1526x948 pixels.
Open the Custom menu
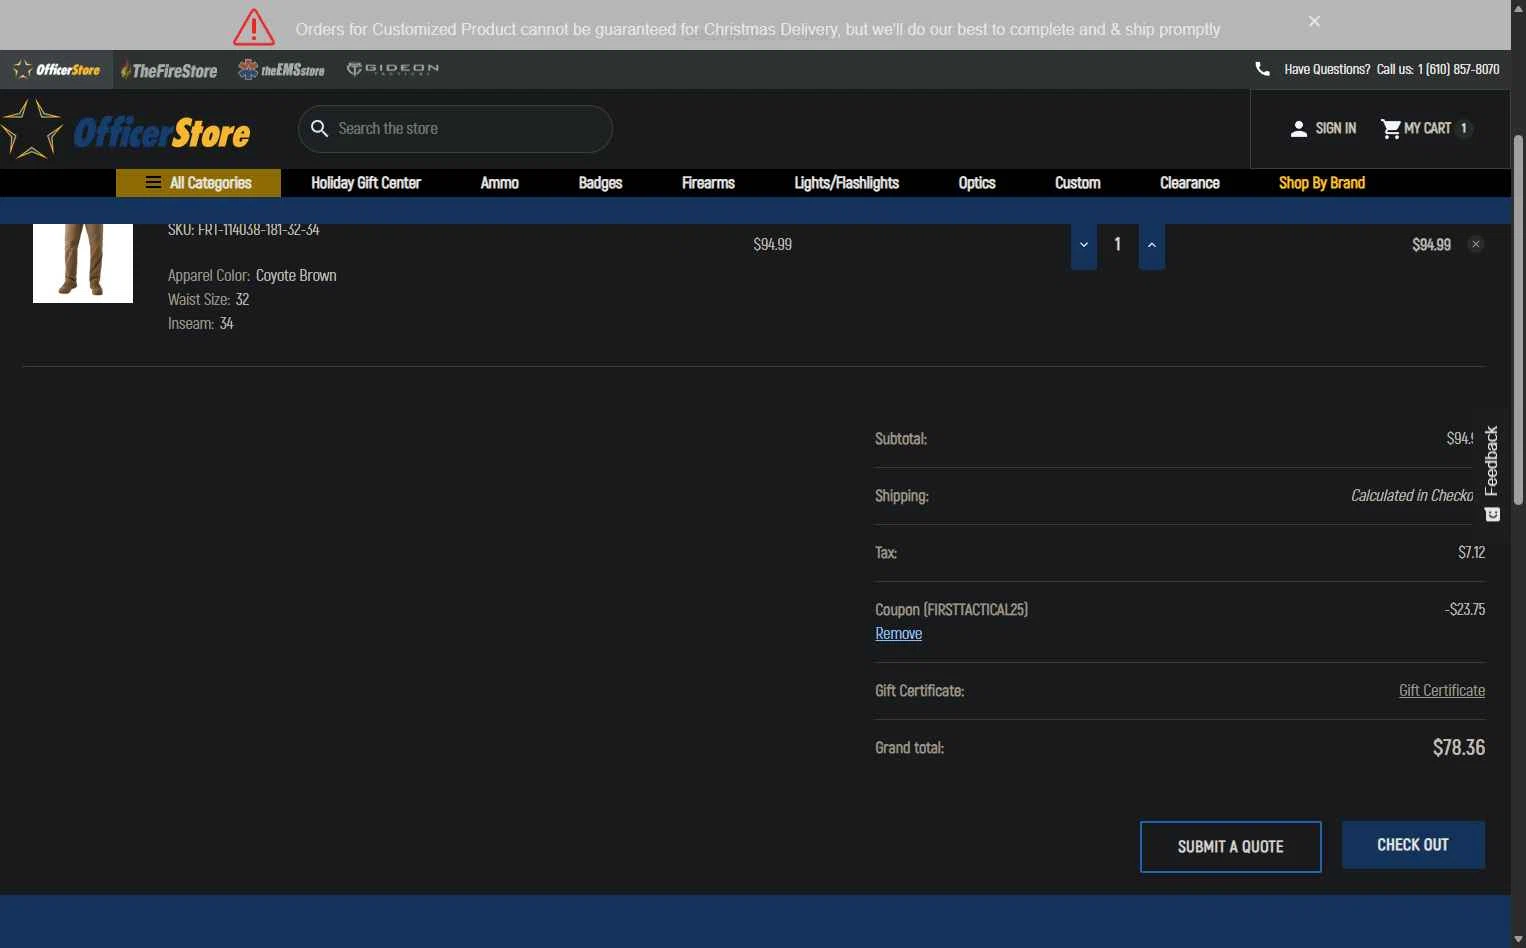pos(1078,183)
